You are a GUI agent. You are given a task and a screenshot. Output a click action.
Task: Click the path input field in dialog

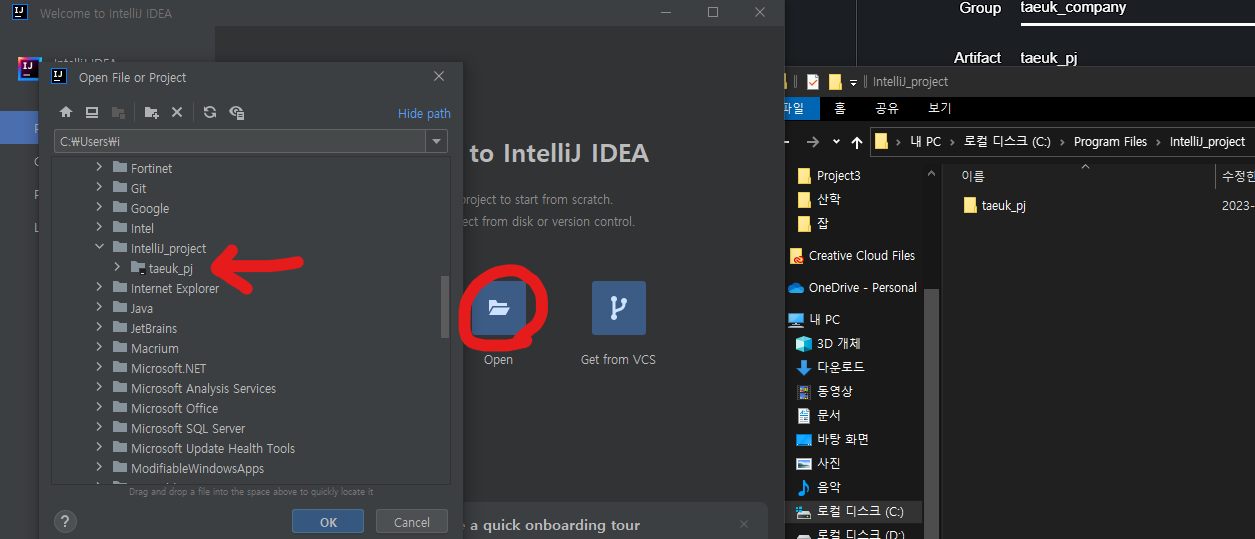click(240, 142)
